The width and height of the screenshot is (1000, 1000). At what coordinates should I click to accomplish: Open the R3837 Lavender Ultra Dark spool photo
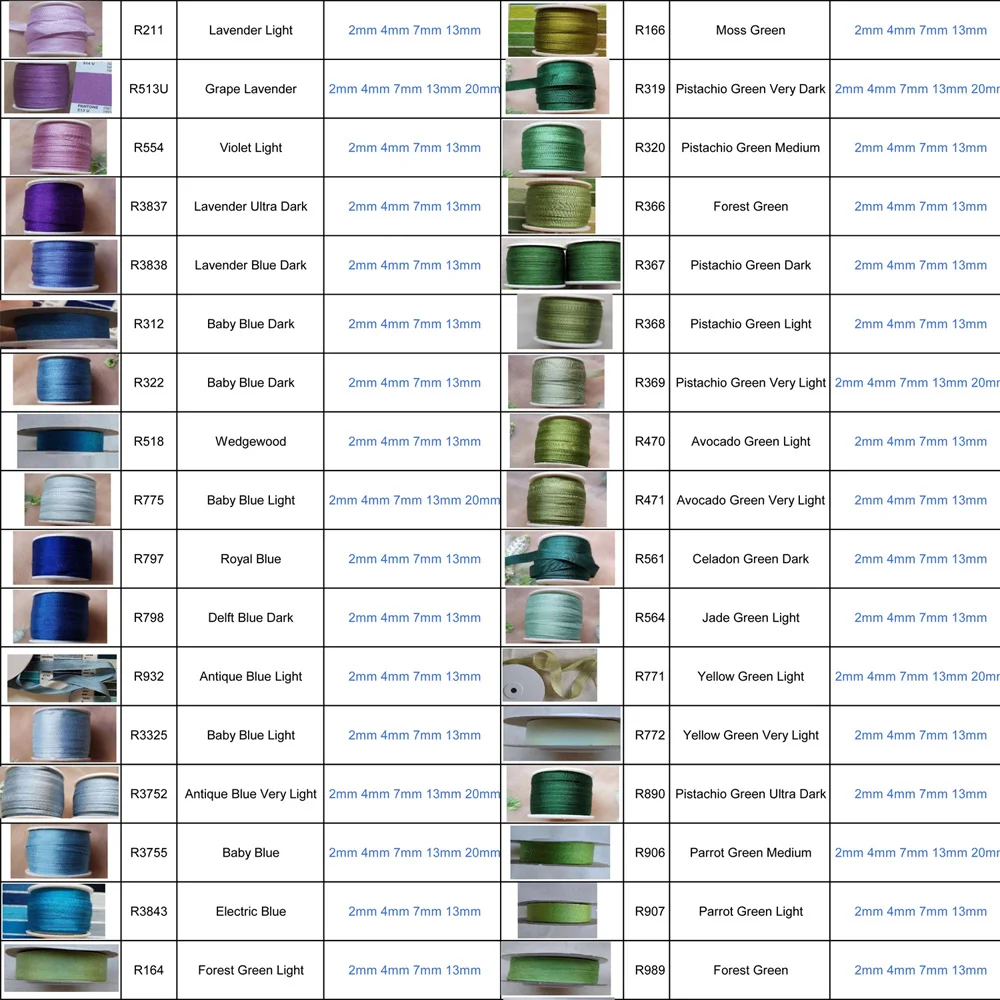pyautogui.click(x=61, y=206)
